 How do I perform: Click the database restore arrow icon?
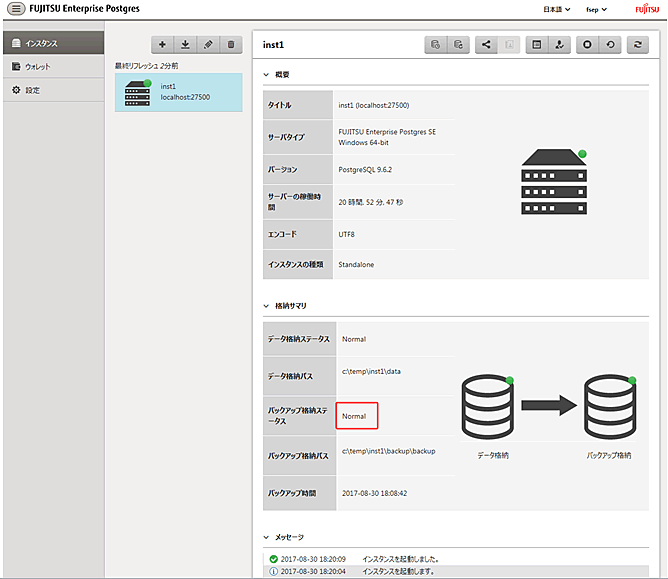[458, 45]
